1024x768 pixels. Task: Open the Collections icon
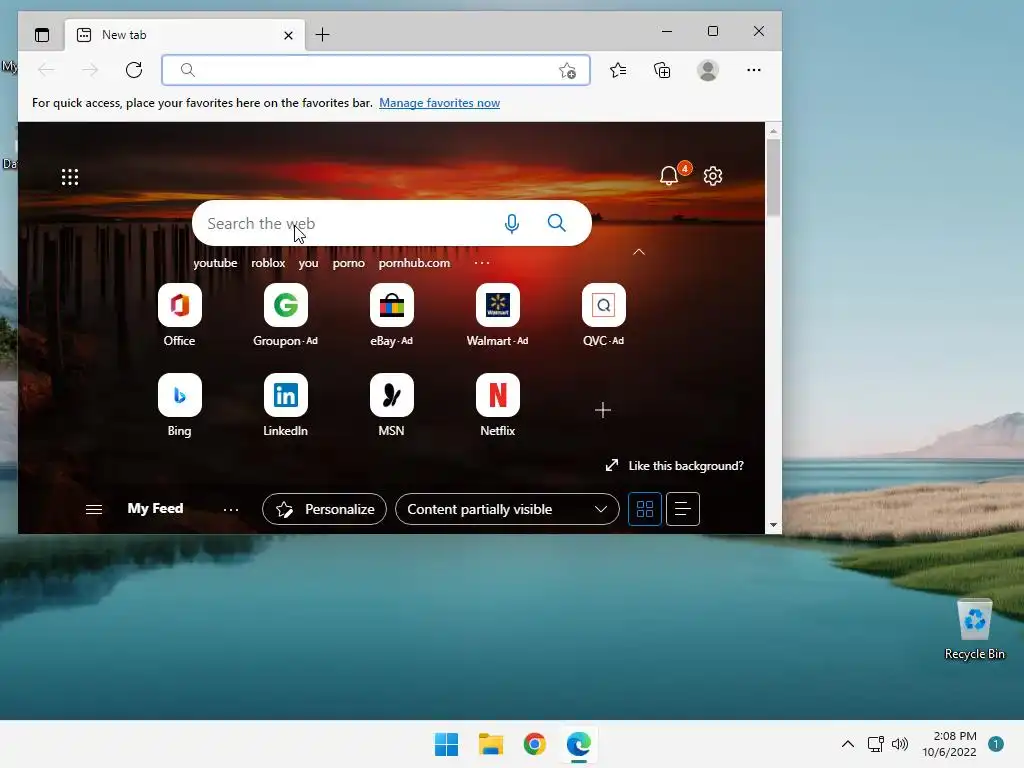662,70
